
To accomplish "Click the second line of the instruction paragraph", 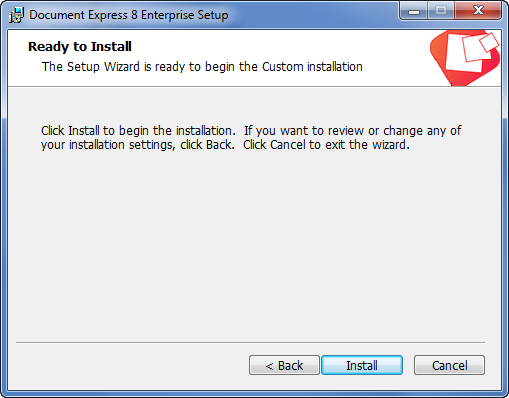I will [x=225, y=145].
